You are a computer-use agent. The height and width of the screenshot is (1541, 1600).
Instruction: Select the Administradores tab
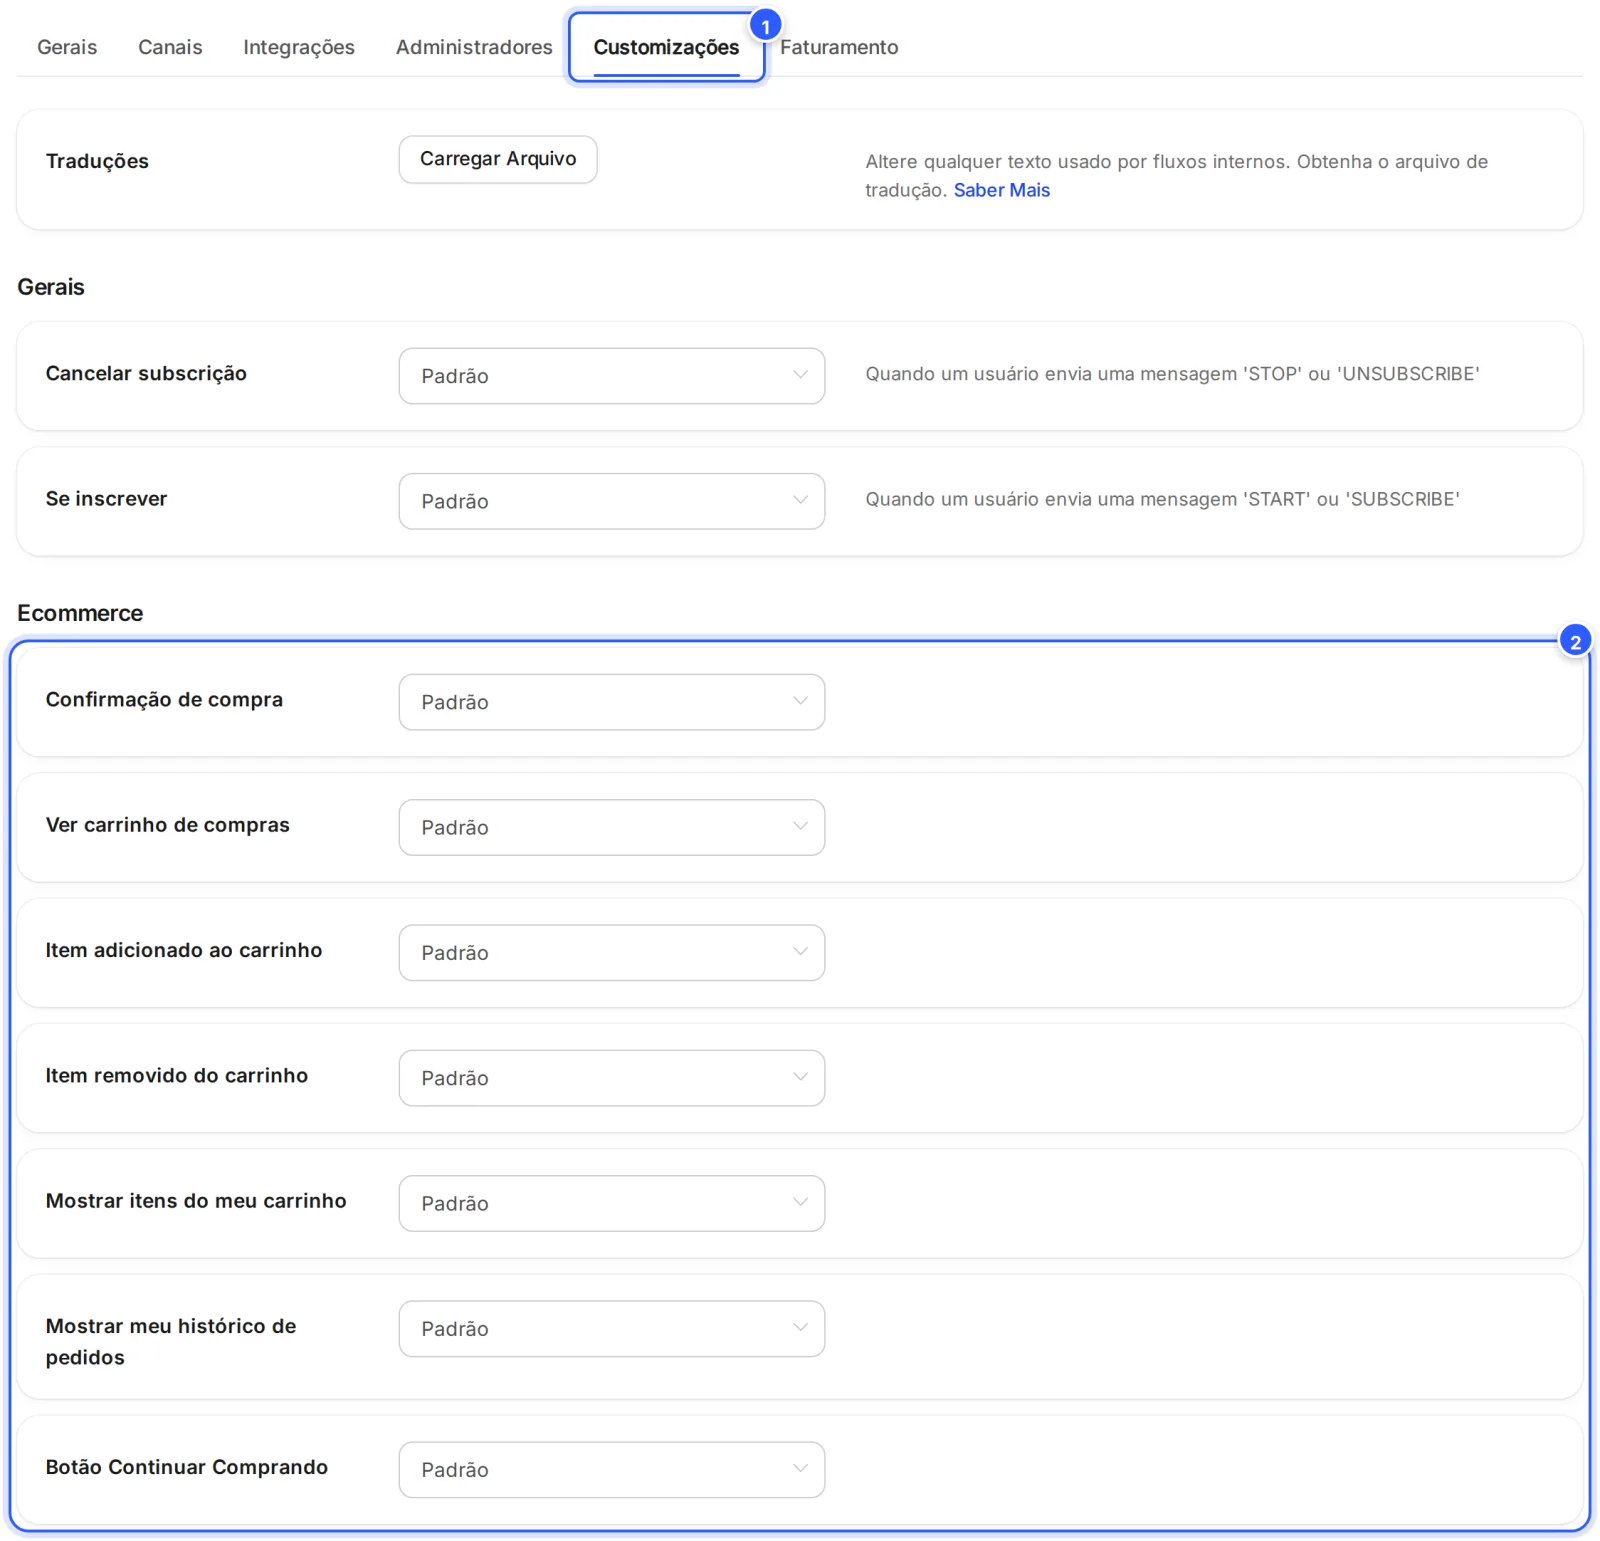474,47
